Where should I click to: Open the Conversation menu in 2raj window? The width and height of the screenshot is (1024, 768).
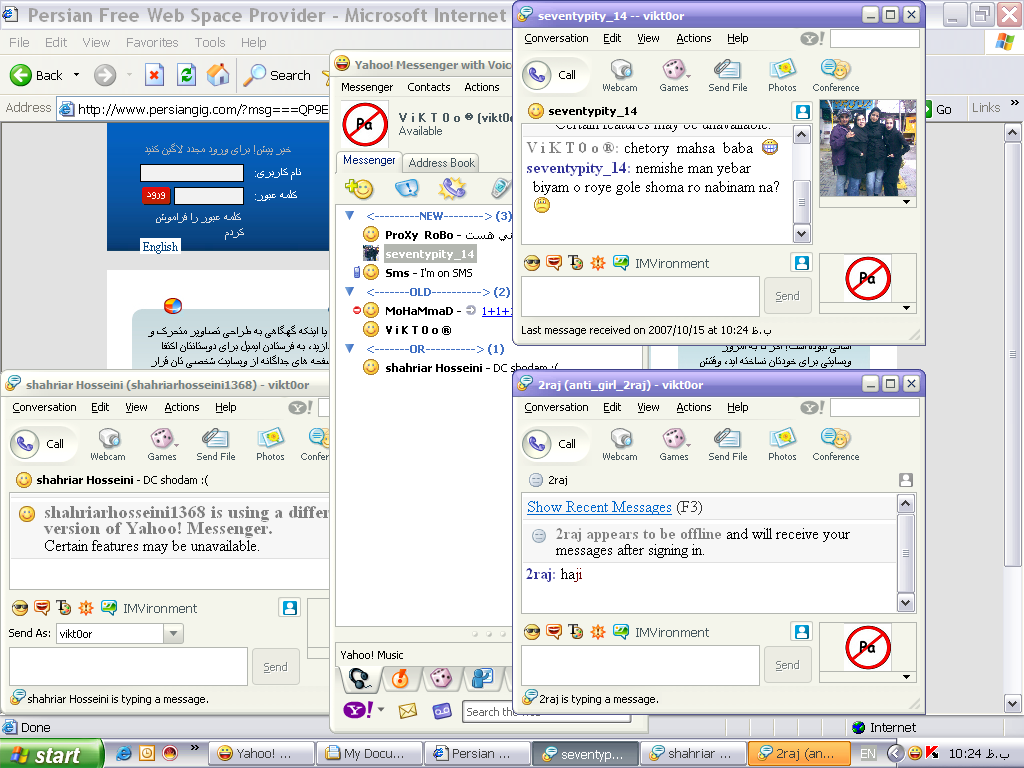click(x=556, y=408)
